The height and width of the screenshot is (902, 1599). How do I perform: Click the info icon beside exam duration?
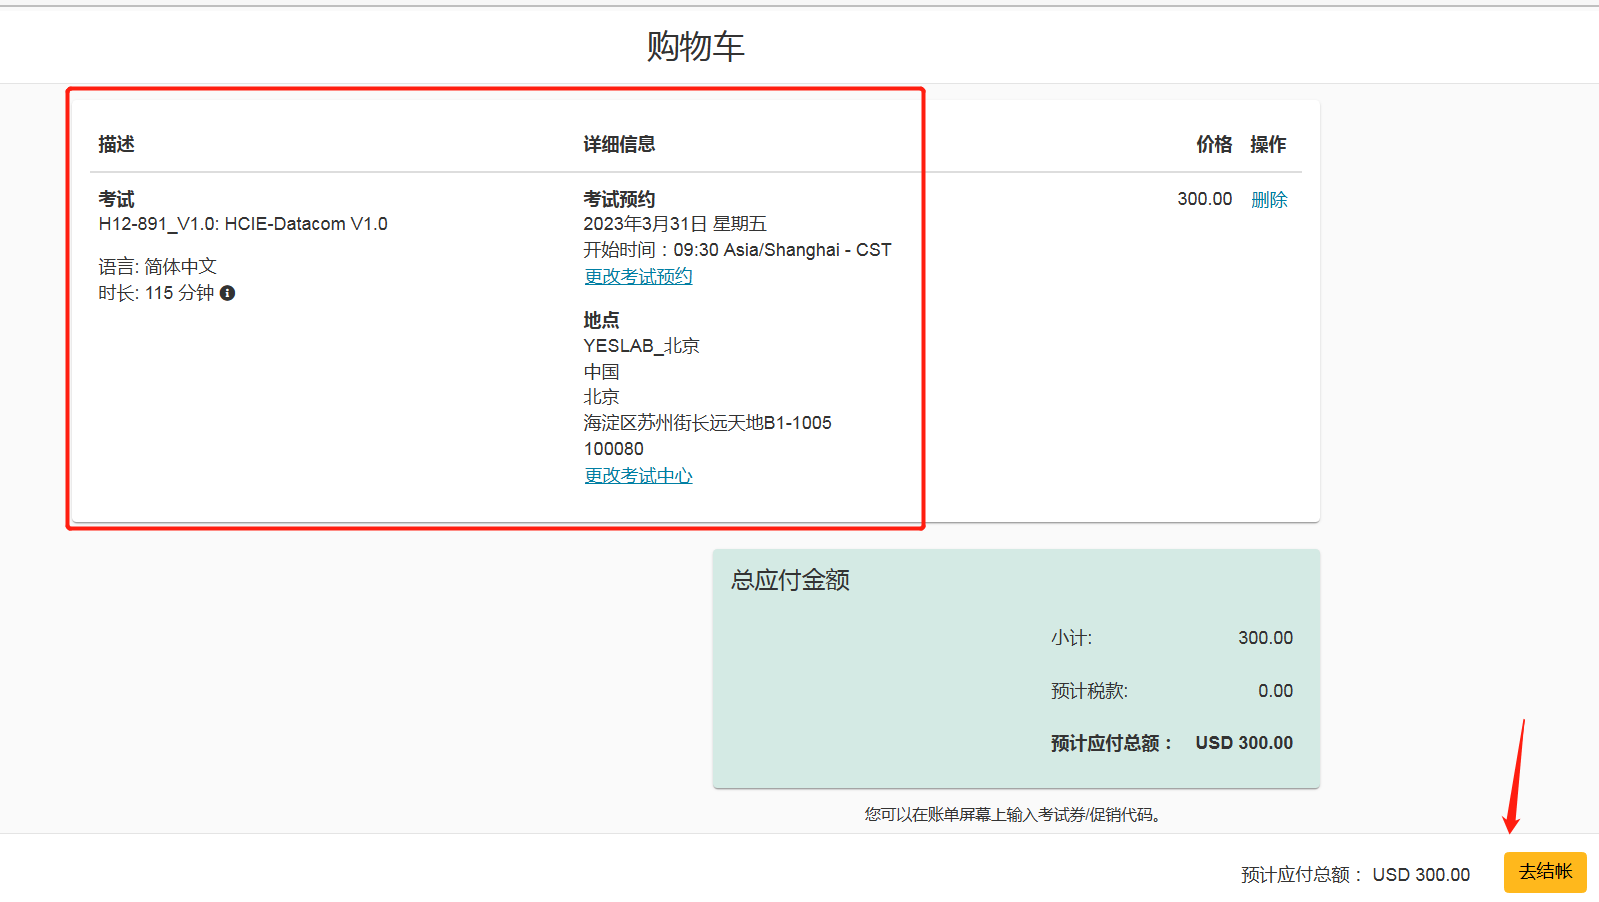tap(228, 293)
